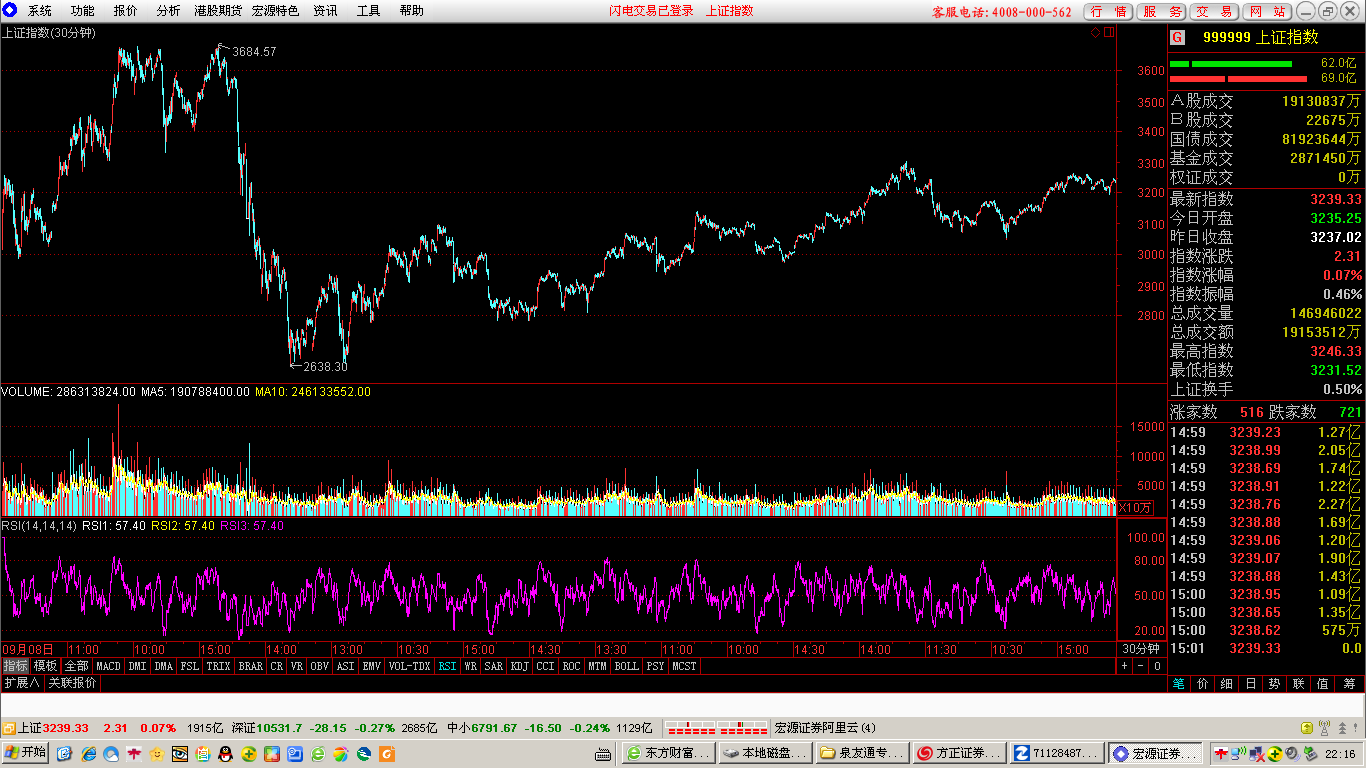Click the 行情 button
The image size is (1366, 768).
pos(1108,12)
